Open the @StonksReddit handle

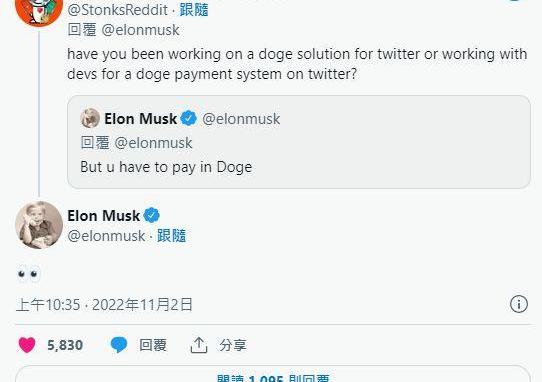coord(118,10)
